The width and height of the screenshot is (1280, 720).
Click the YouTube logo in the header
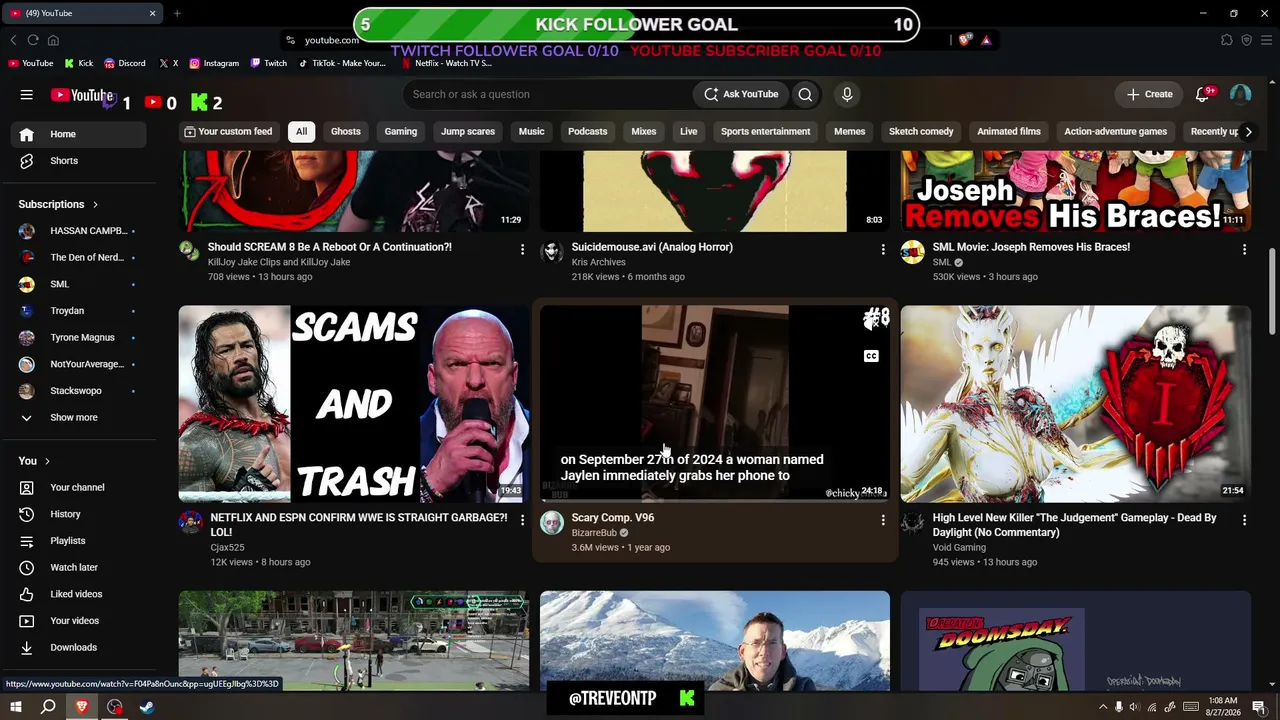(82, 95)
